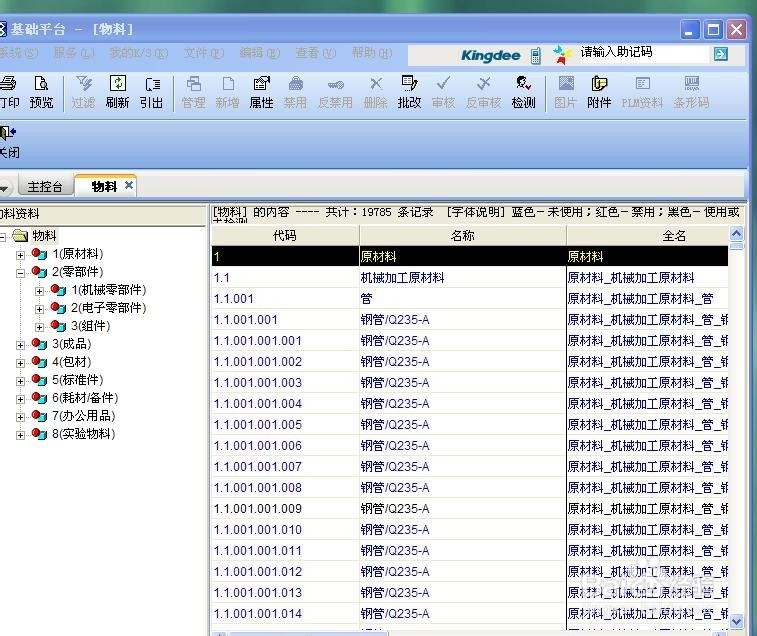Click the Detect (检测) toolbar icon
757x636 pixels.
click(524, 92)
